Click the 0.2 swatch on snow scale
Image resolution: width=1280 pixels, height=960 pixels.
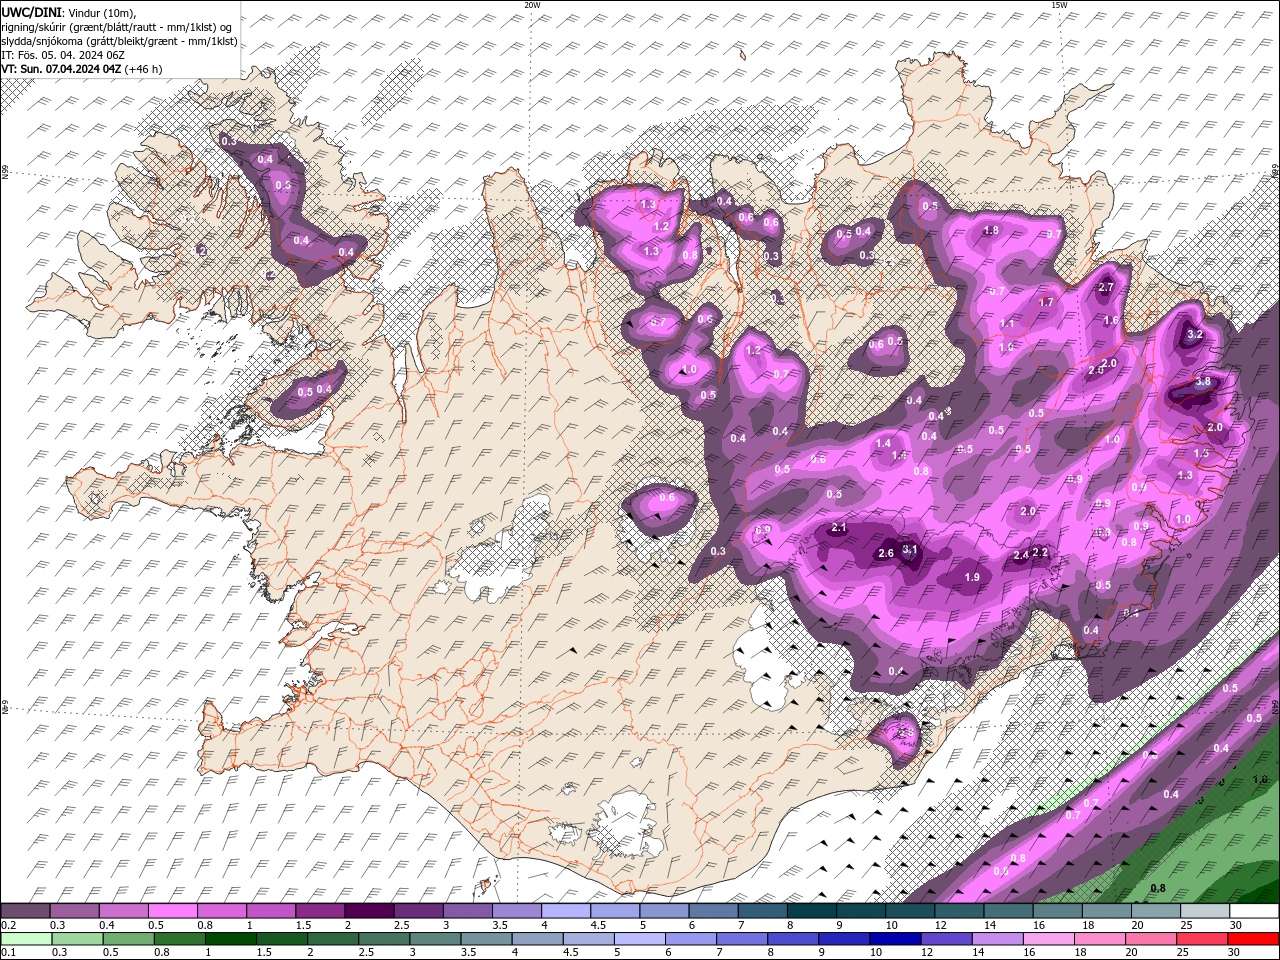[x=25, y=911]
